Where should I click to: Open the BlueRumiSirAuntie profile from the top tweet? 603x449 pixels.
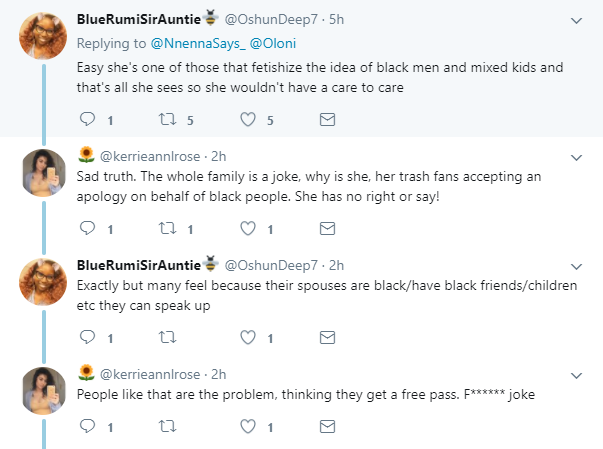(138, 19)
